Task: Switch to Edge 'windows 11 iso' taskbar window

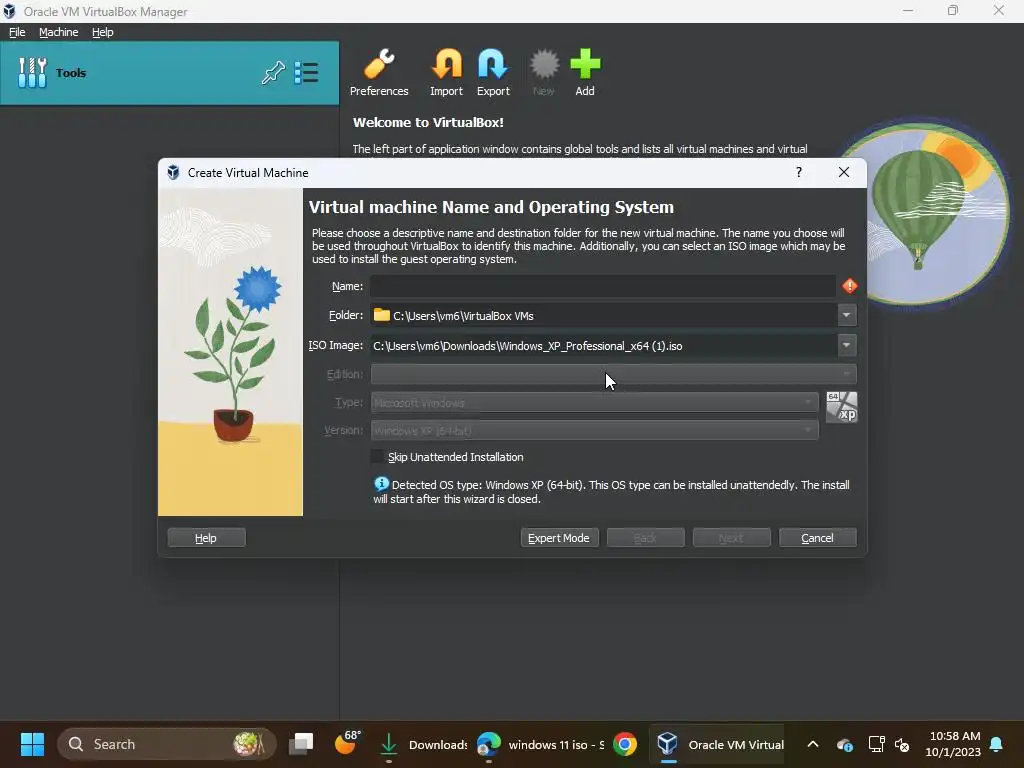Action: (541, 744)
